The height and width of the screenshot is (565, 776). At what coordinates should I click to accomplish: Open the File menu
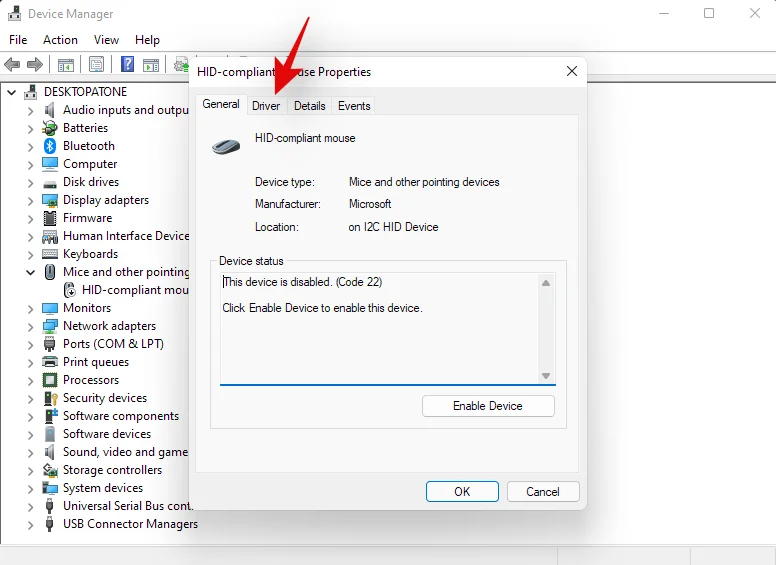18,40
